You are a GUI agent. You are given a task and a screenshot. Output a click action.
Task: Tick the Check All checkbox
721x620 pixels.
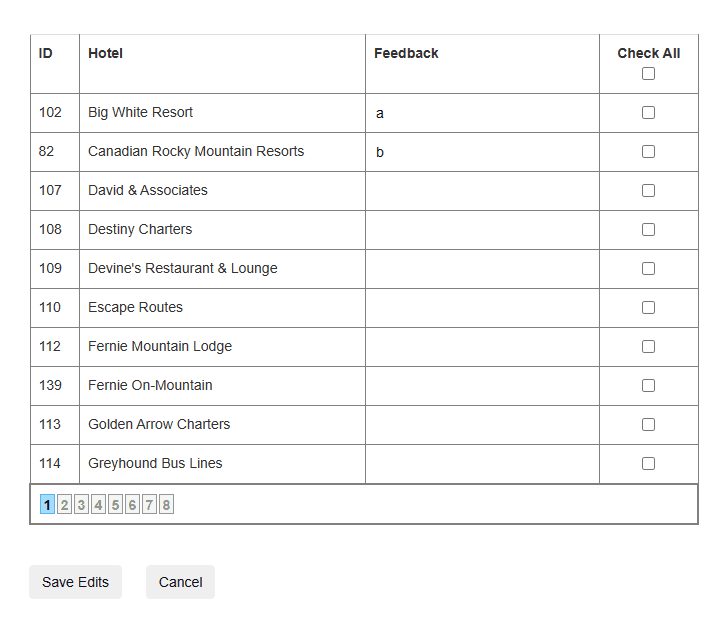[648, 74]
